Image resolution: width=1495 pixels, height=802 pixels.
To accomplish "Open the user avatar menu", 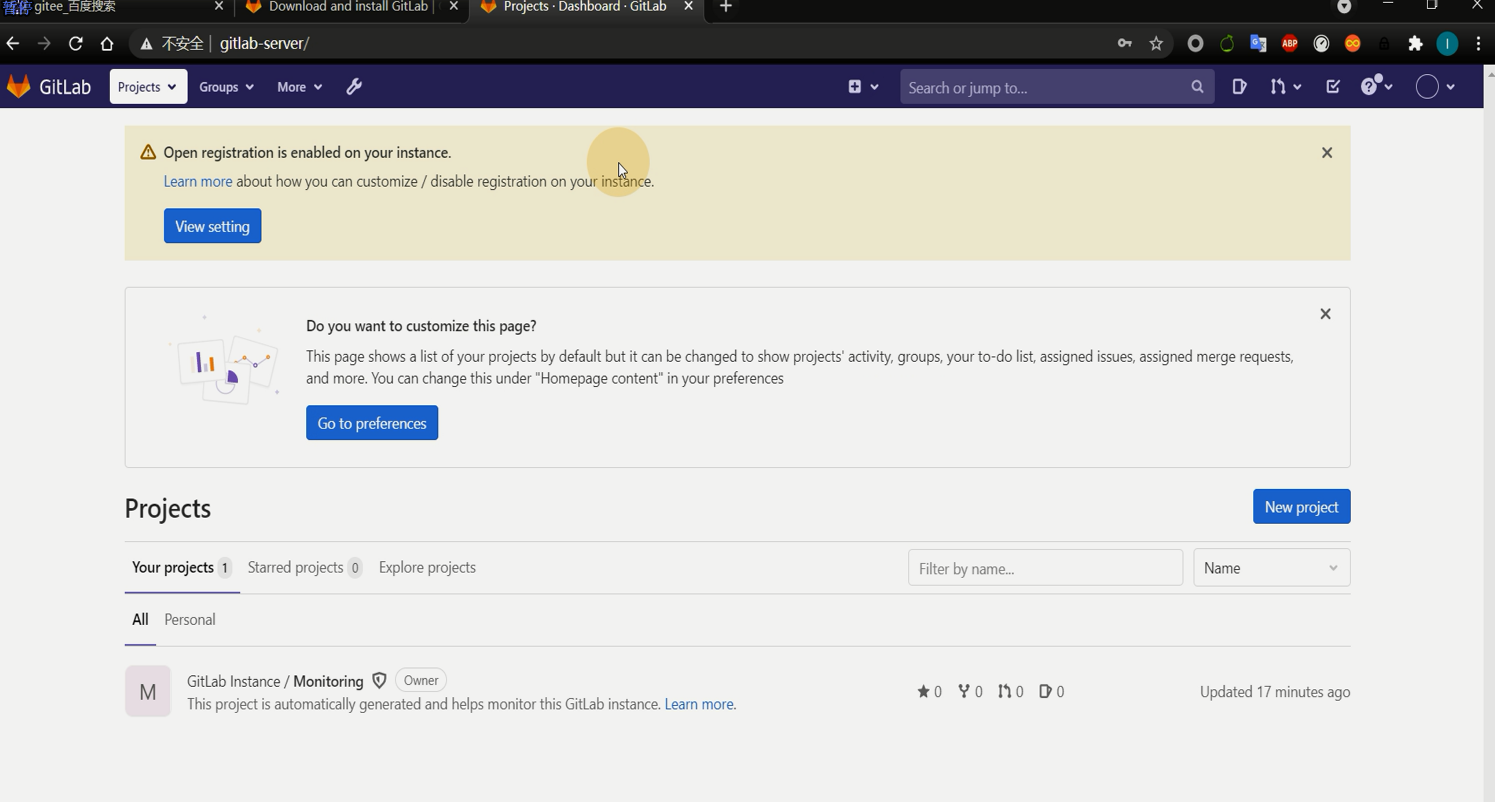I will [1435, 87].
